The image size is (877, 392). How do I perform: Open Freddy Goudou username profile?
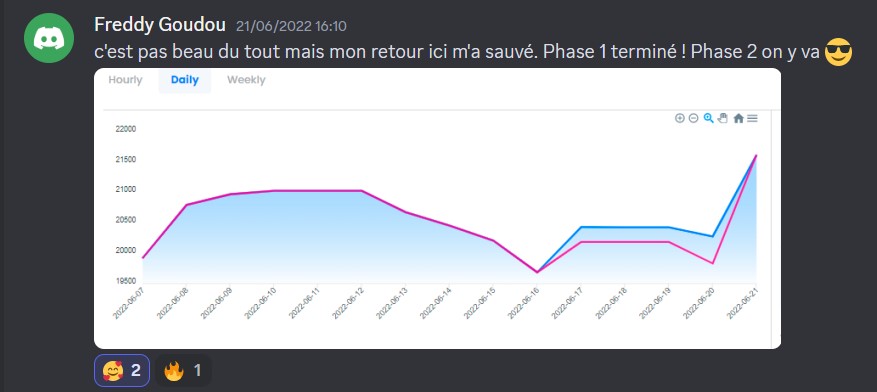click(x=160, y=25)
